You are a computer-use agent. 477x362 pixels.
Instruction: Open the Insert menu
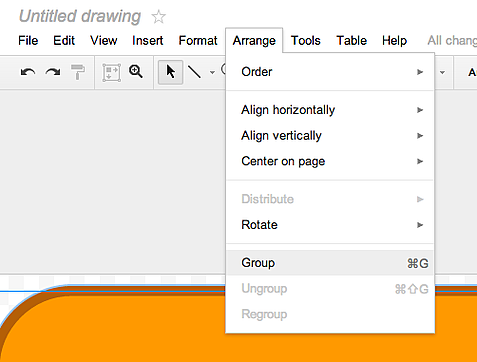point(148,41)
